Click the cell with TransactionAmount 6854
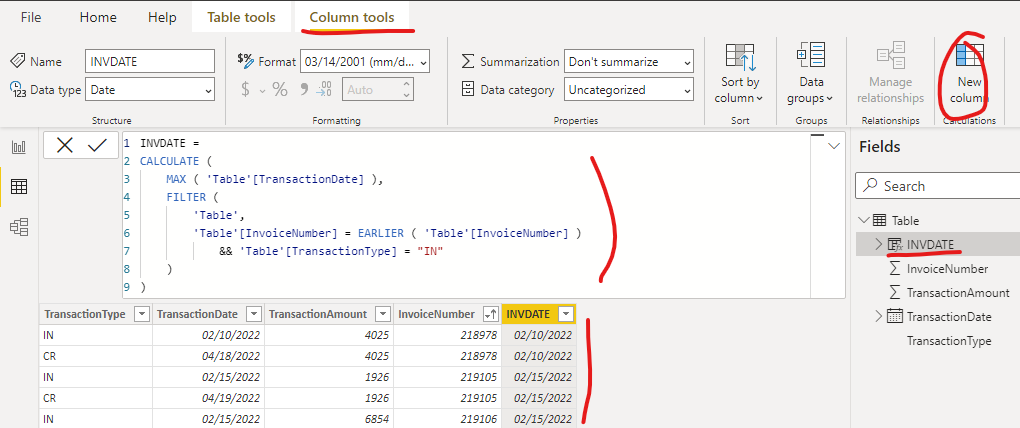Screen dimensions: 1020x428 329,419
